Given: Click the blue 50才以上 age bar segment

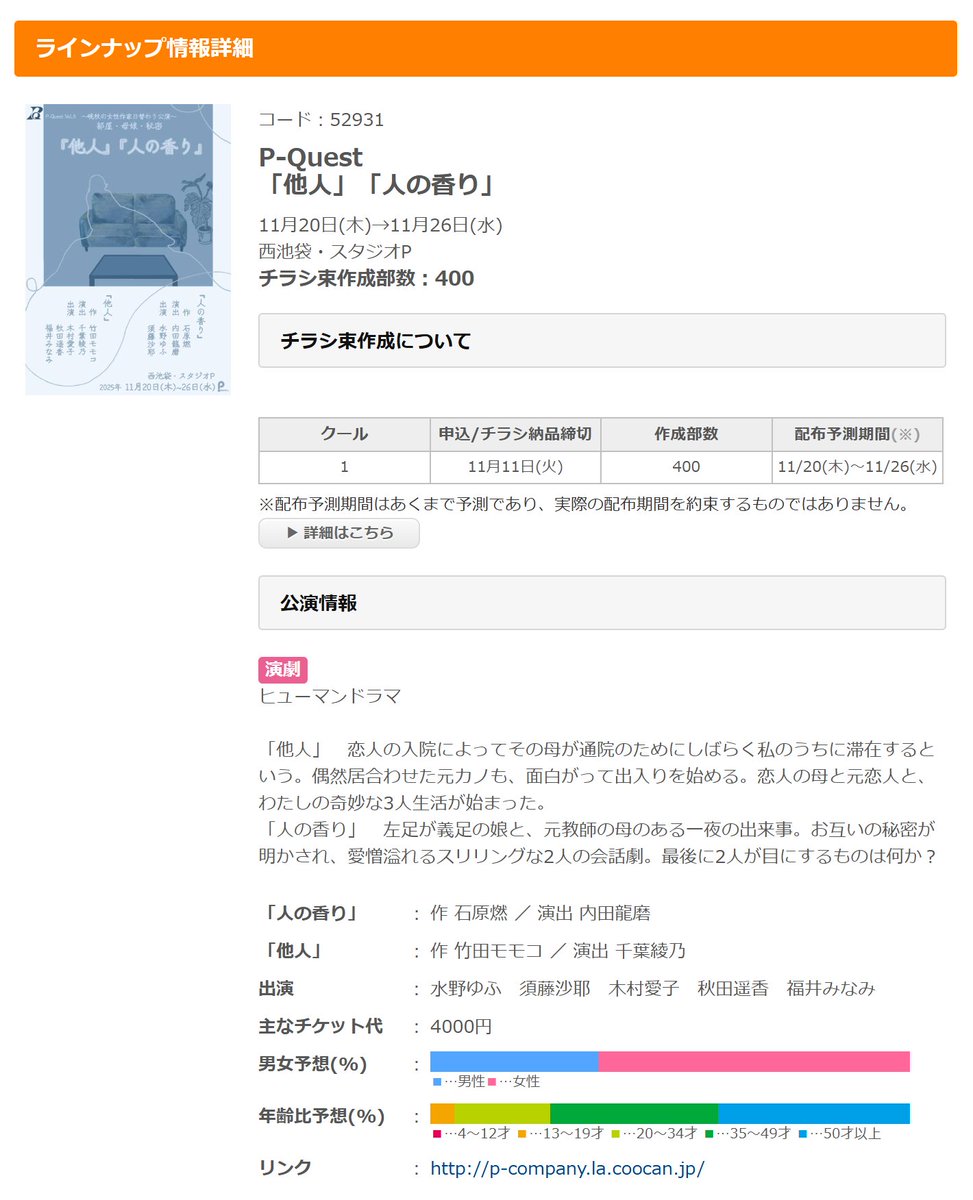Looking at the screenshot, I should coord(814,1113).
